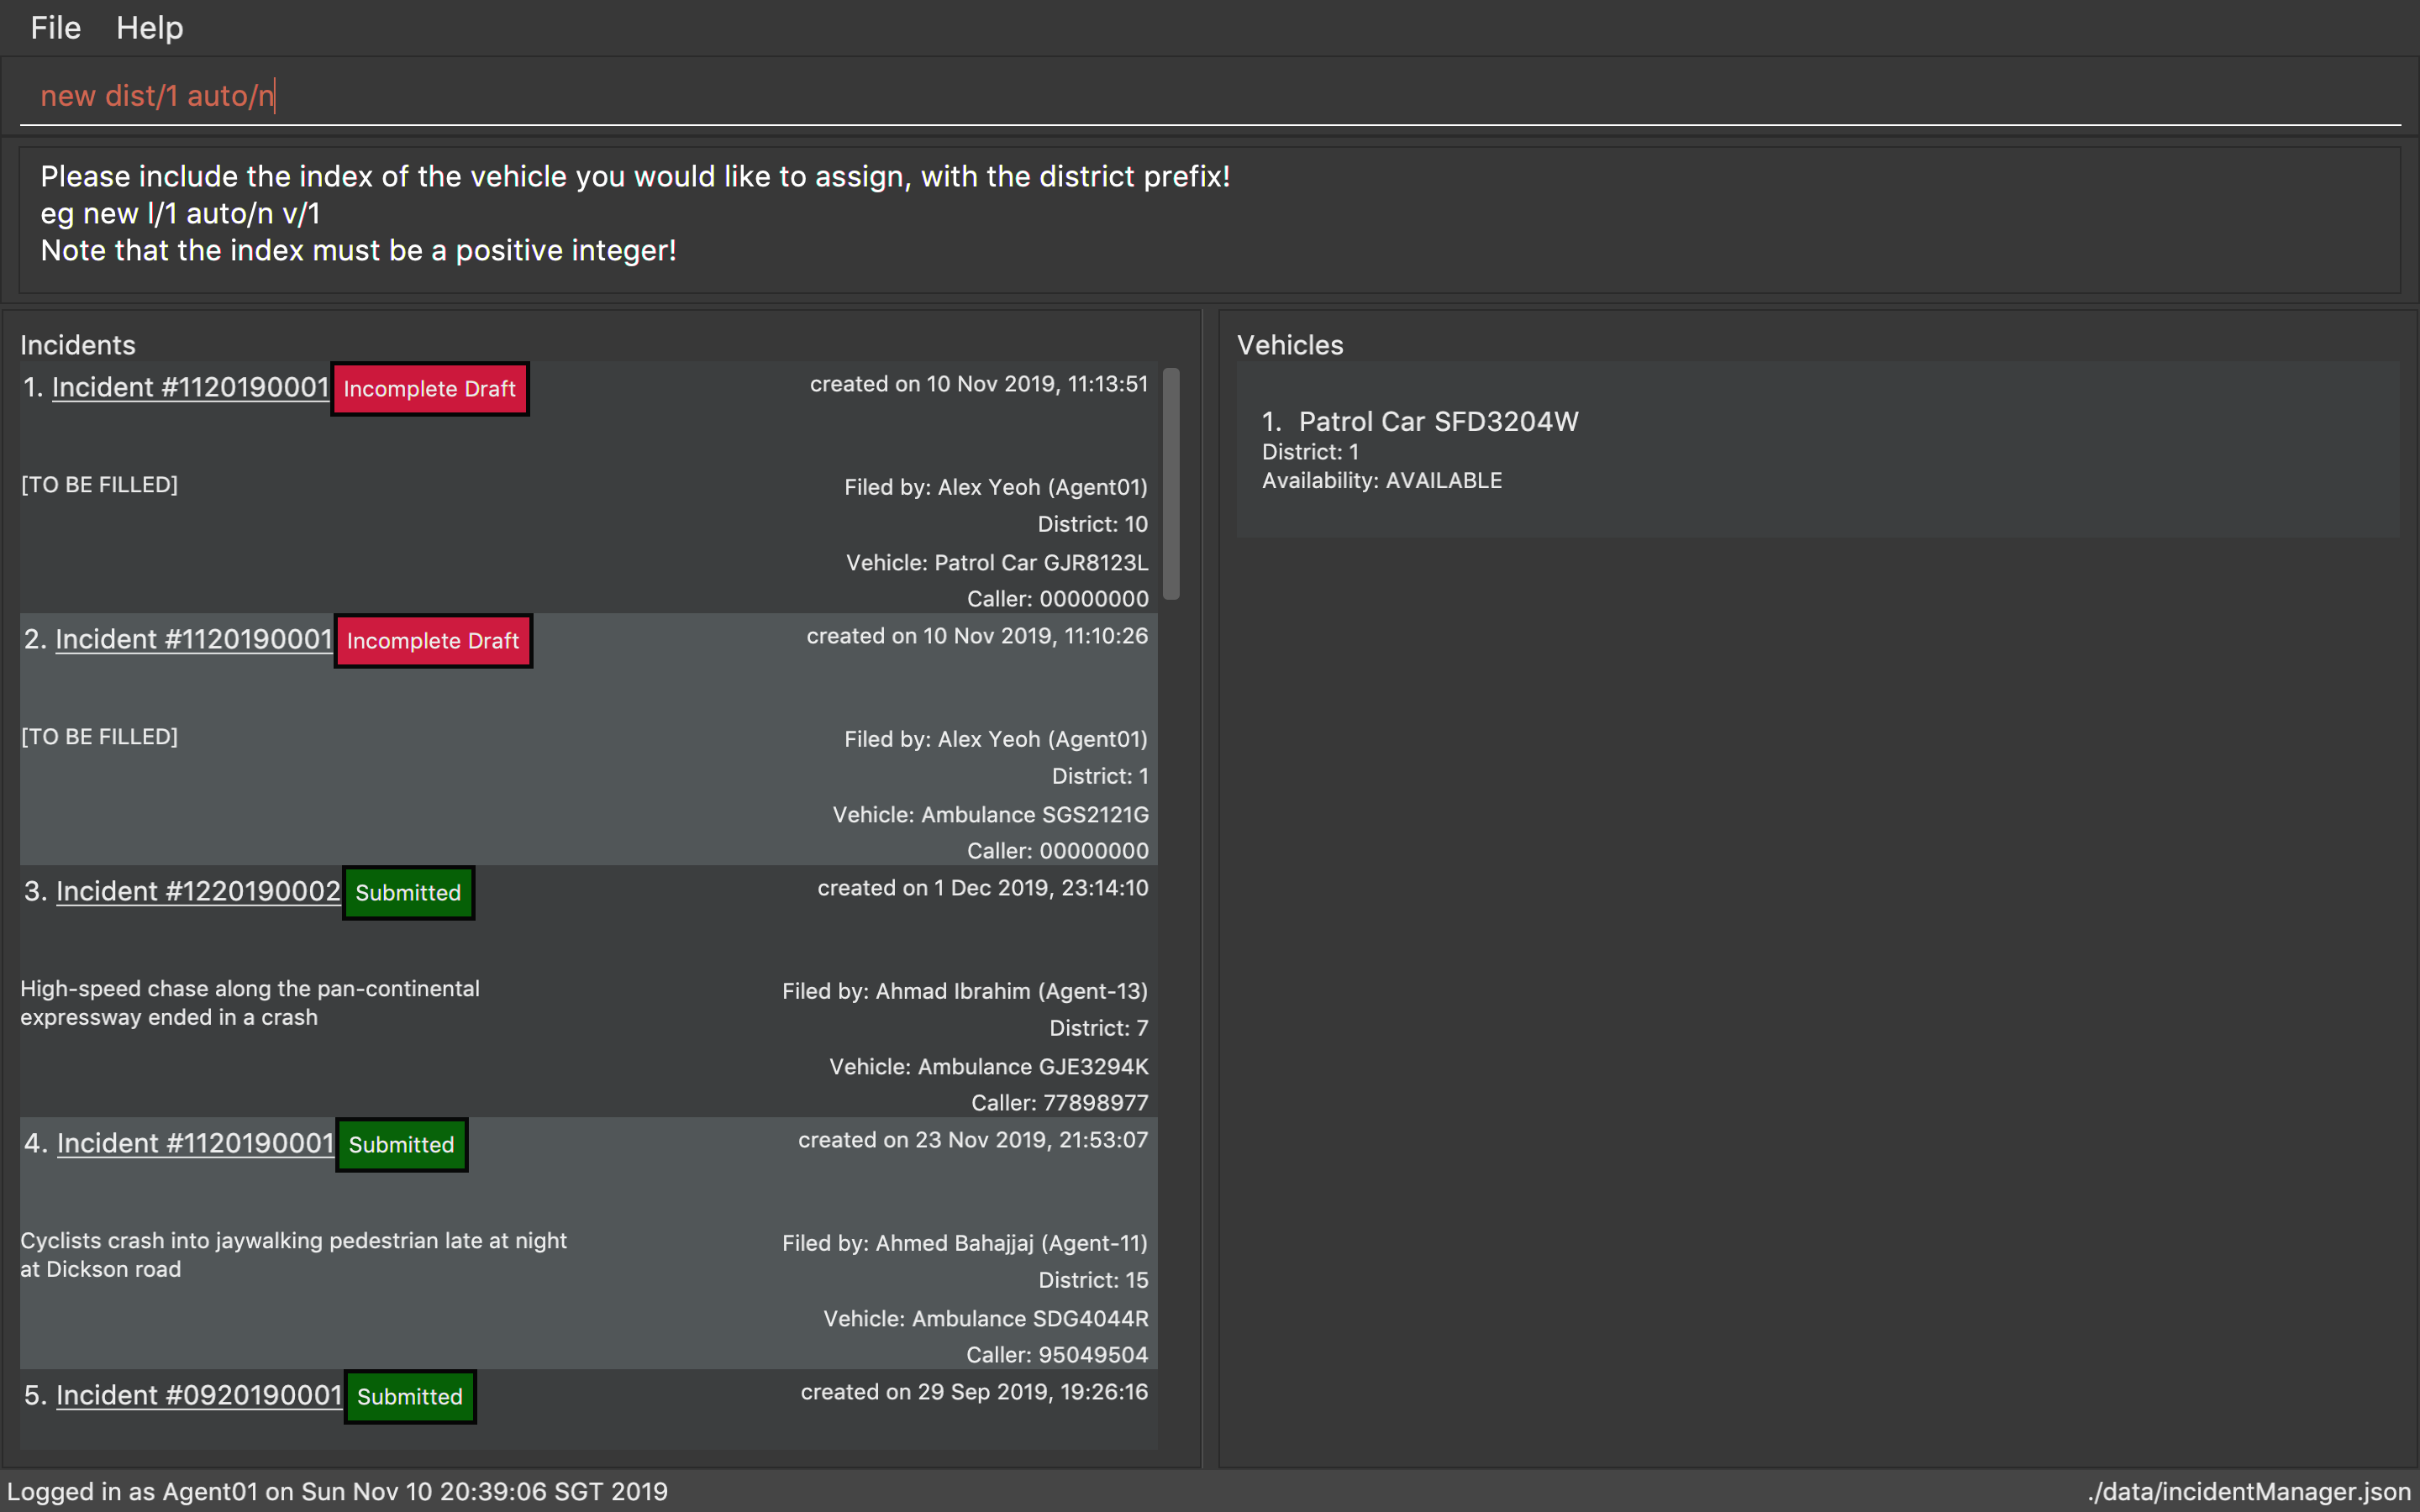
Task: Click Submitted badge on incident 4
Action: click(401, 1145)
